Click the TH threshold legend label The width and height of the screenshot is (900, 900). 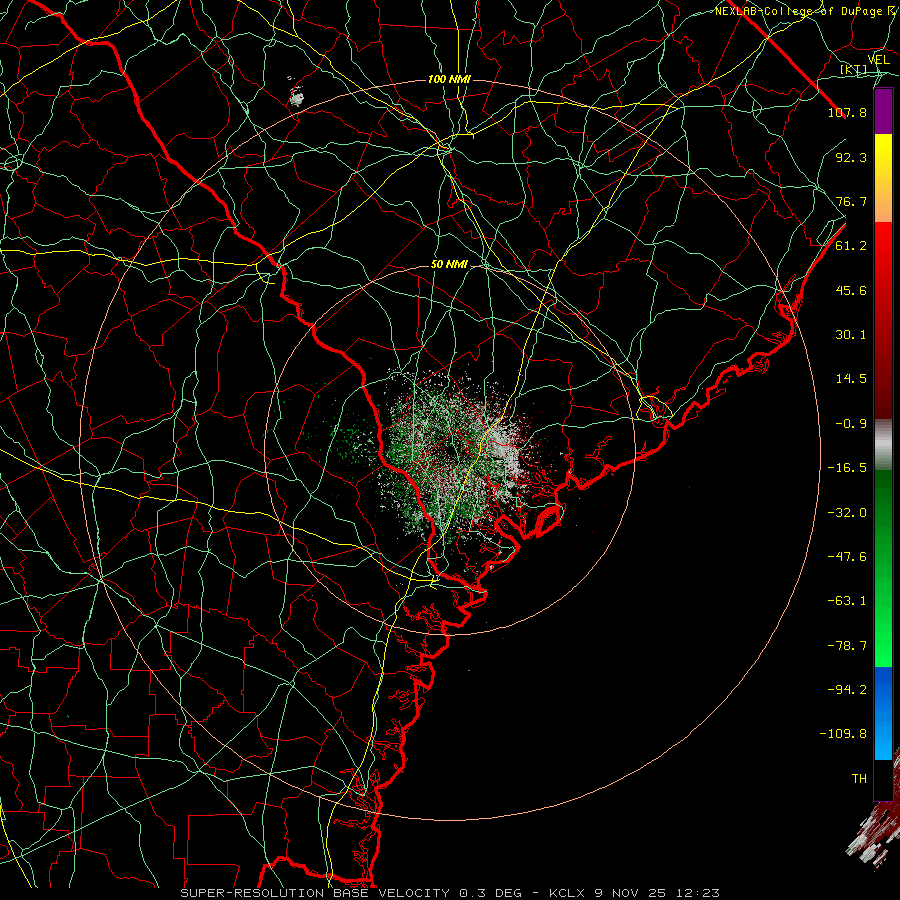click(859, 778)
